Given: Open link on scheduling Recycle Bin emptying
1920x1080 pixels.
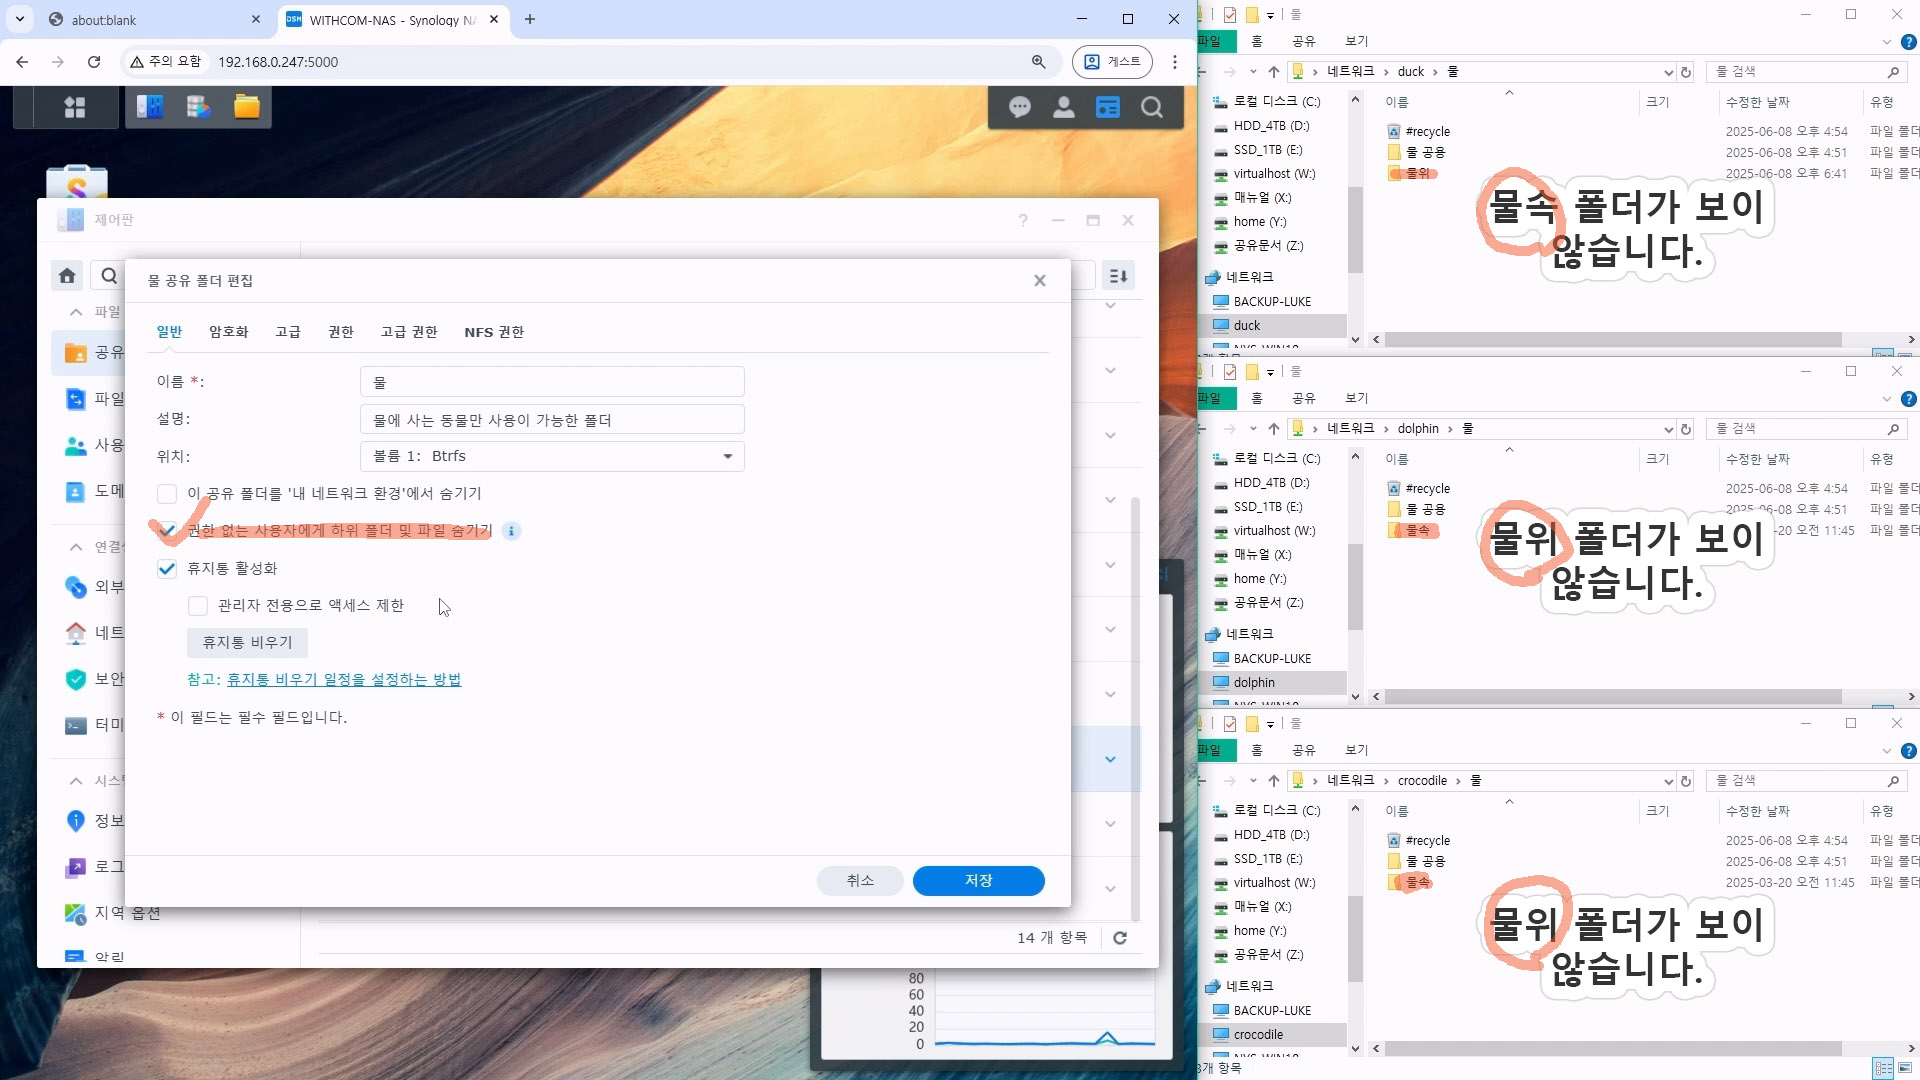Looking at the screenshot, I should click(x=344, y=680).
